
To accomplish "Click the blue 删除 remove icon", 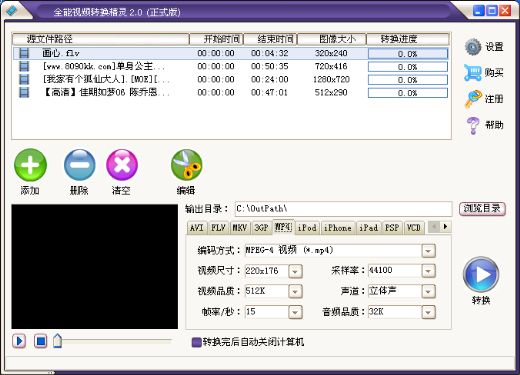I will [x=79, y=165].
